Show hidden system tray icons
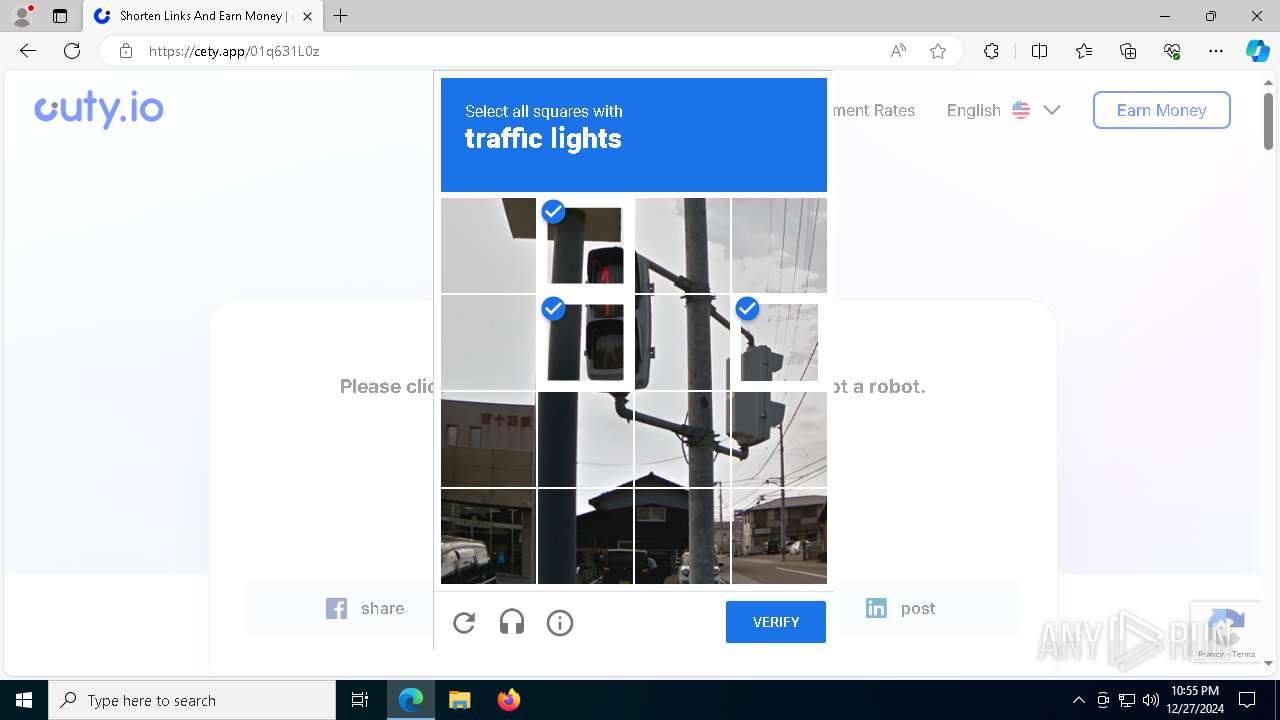 [1078, 700]
